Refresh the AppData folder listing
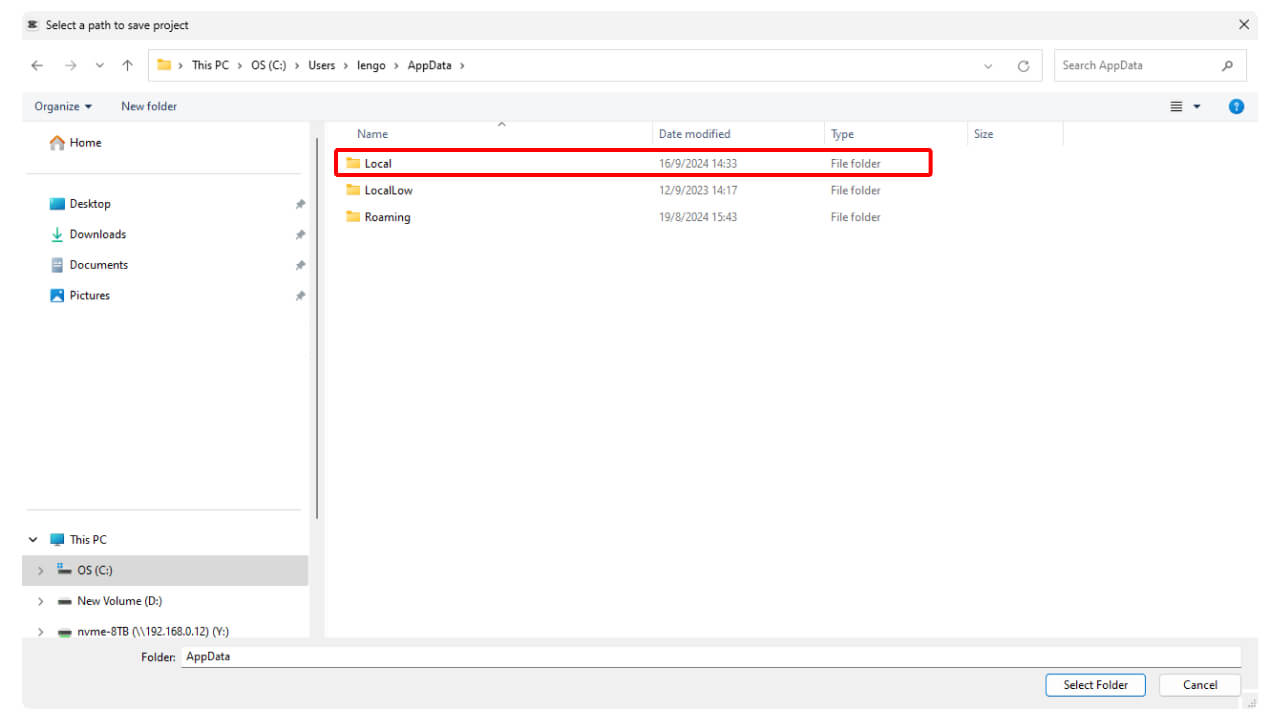 [x=1023, y=66]
